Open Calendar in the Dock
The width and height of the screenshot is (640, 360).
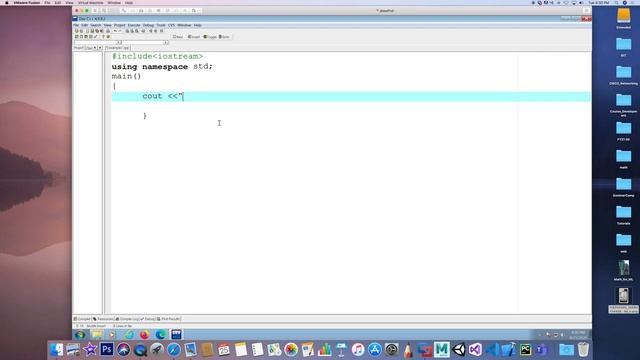pos(224,350)
